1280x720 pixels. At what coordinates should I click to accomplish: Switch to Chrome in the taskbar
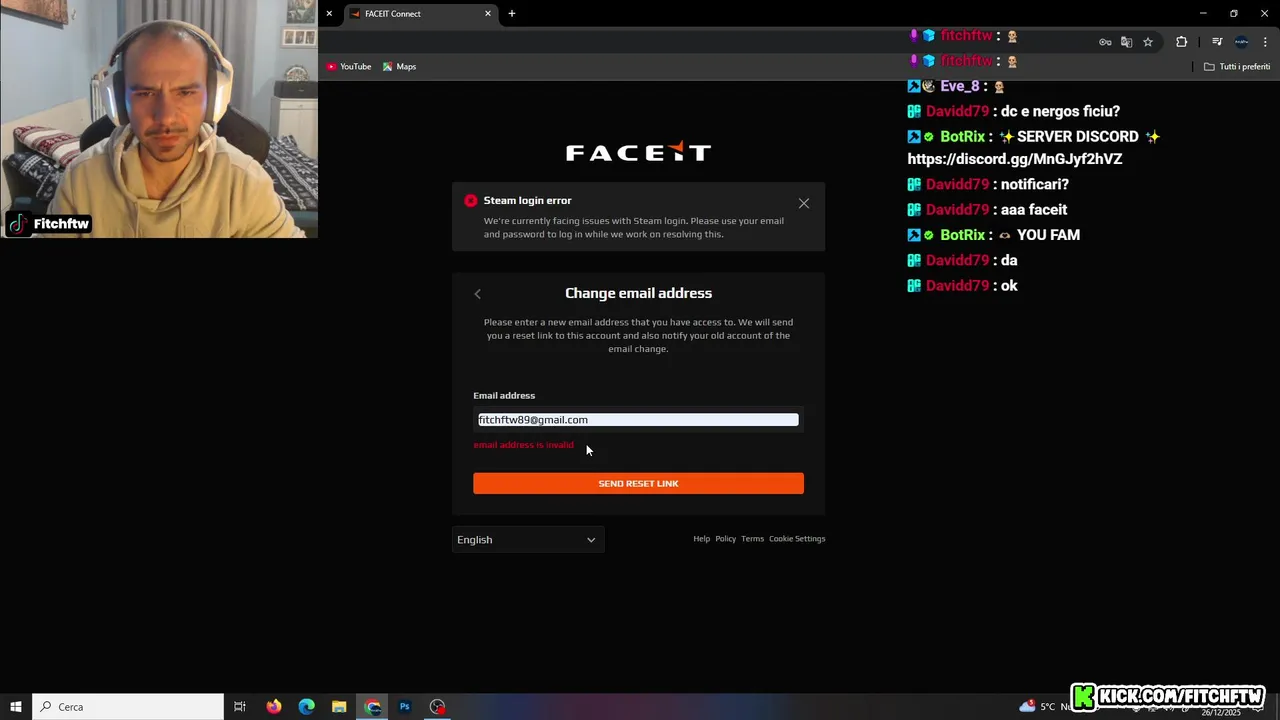tap(373, 707)
